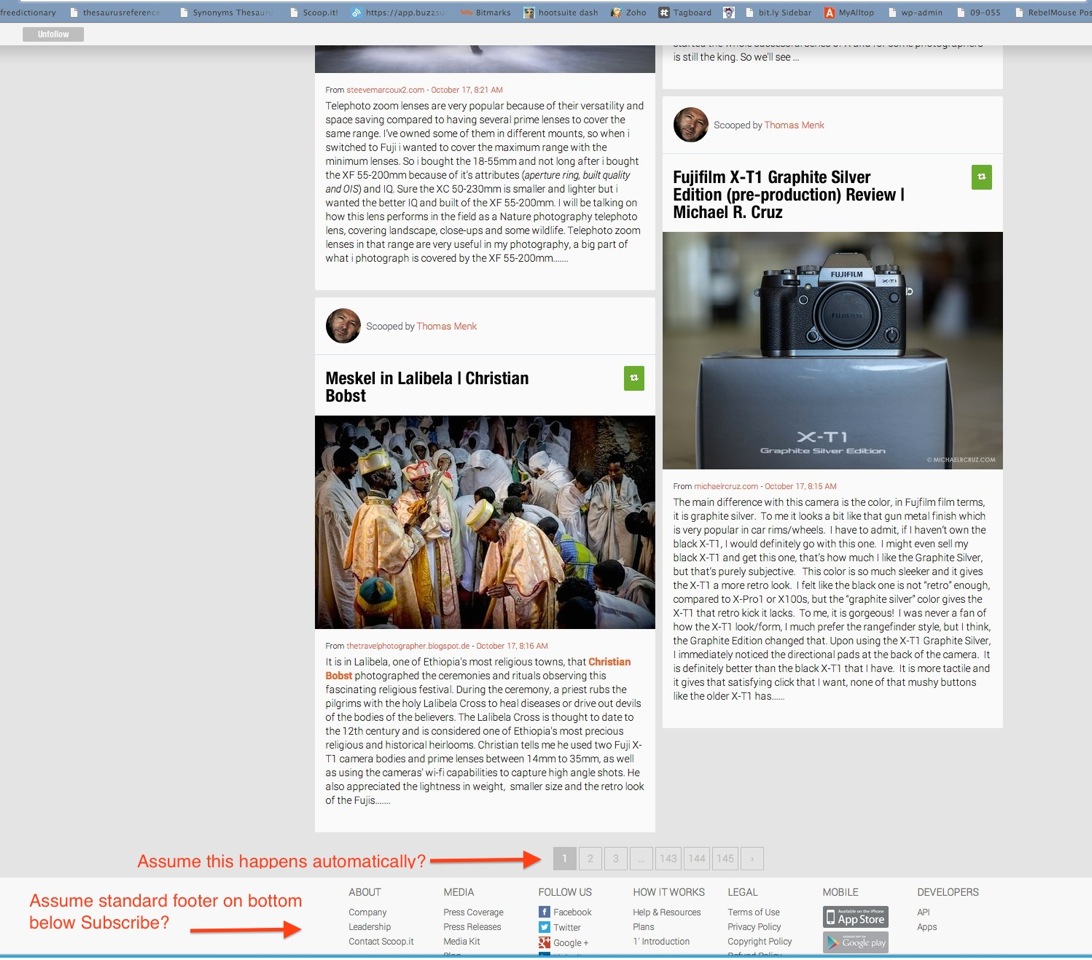
Task: Open the Google + icon in footer
Action: 544,943
